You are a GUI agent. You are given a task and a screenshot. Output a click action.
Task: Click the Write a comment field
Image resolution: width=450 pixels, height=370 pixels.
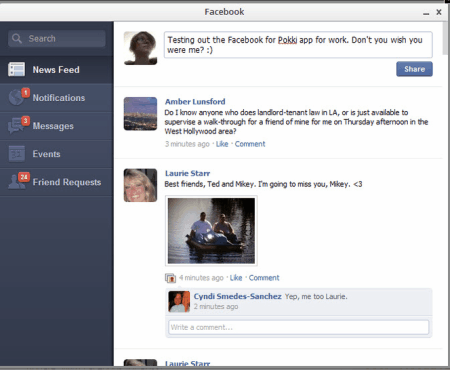299,327
